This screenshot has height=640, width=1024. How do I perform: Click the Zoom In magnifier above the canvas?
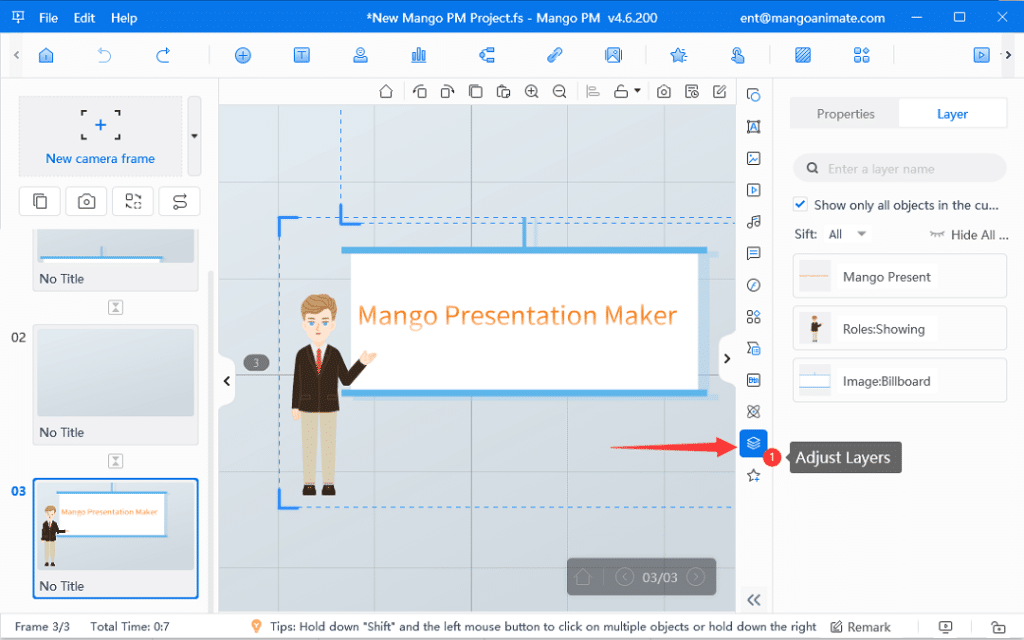click(531, 91)
